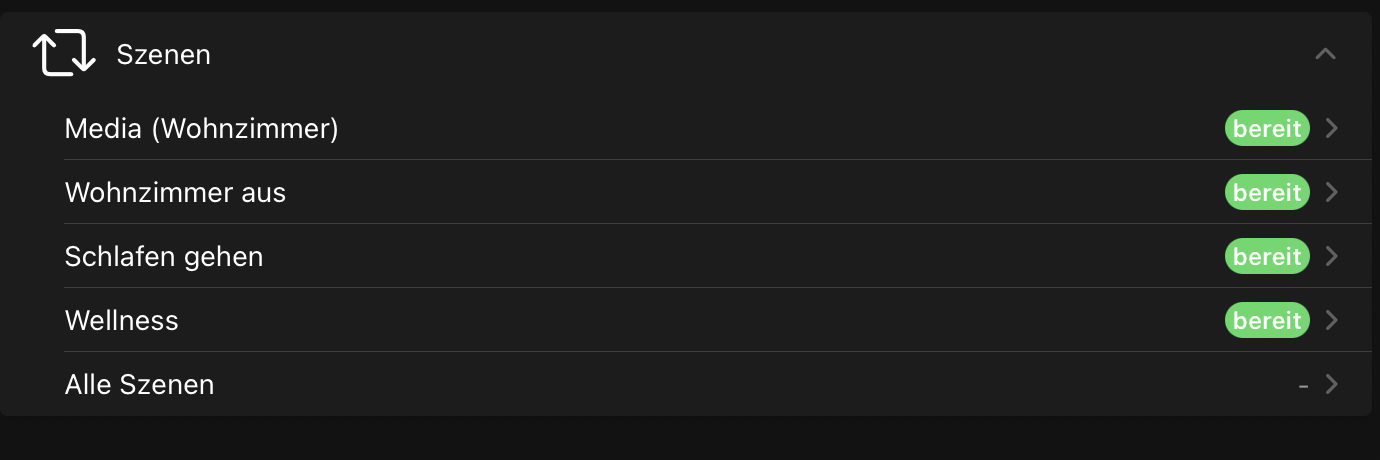
Task: Click the word Schlafen in the third scene row
Action: 109,257
